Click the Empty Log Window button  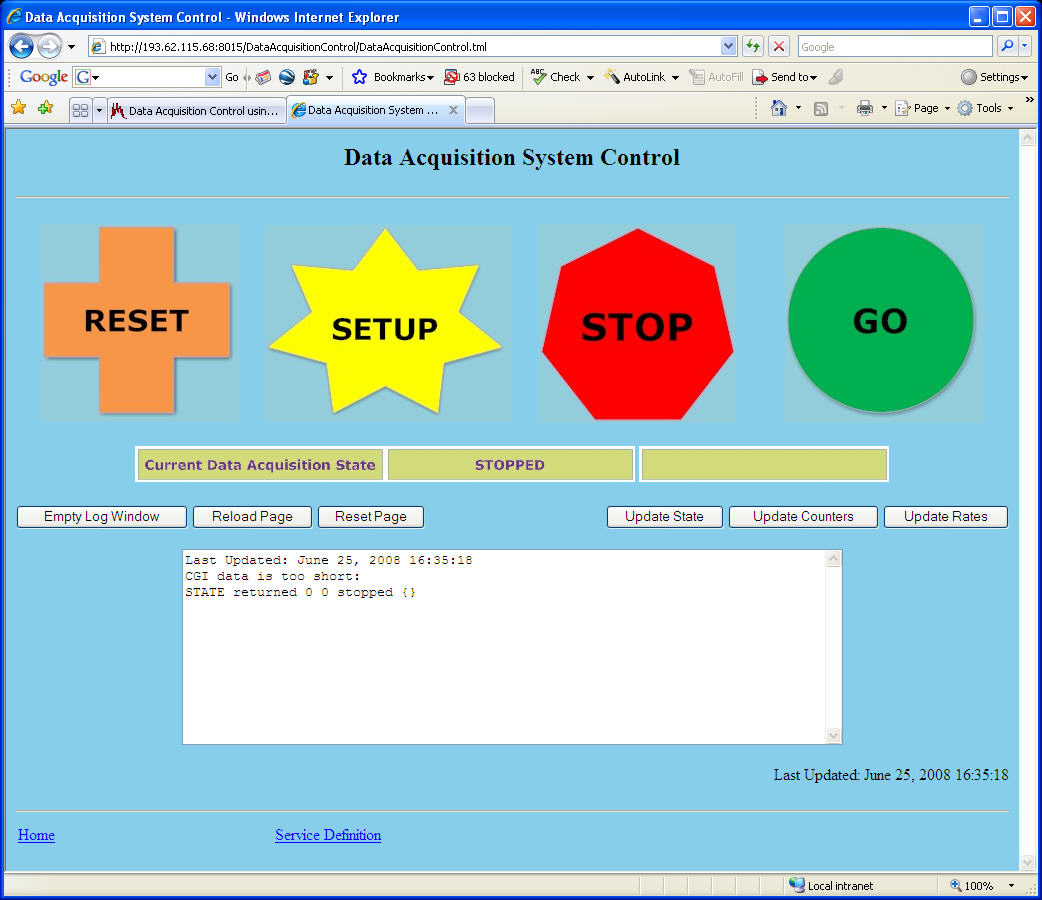coord(102,517)
